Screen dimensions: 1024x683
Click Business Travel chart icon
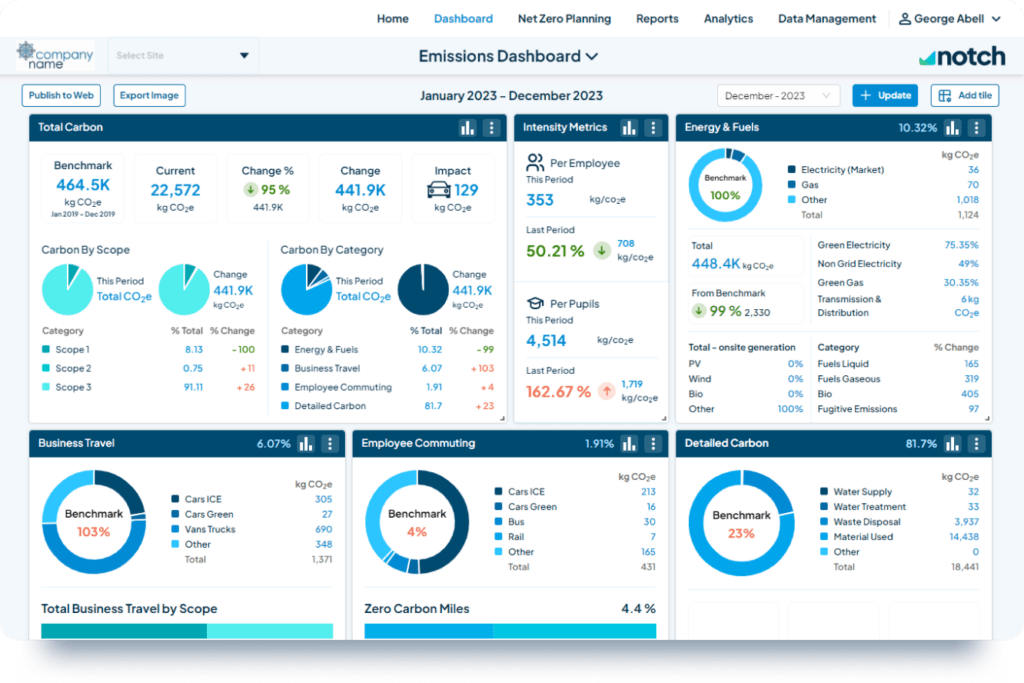click(x=306, y=444)
